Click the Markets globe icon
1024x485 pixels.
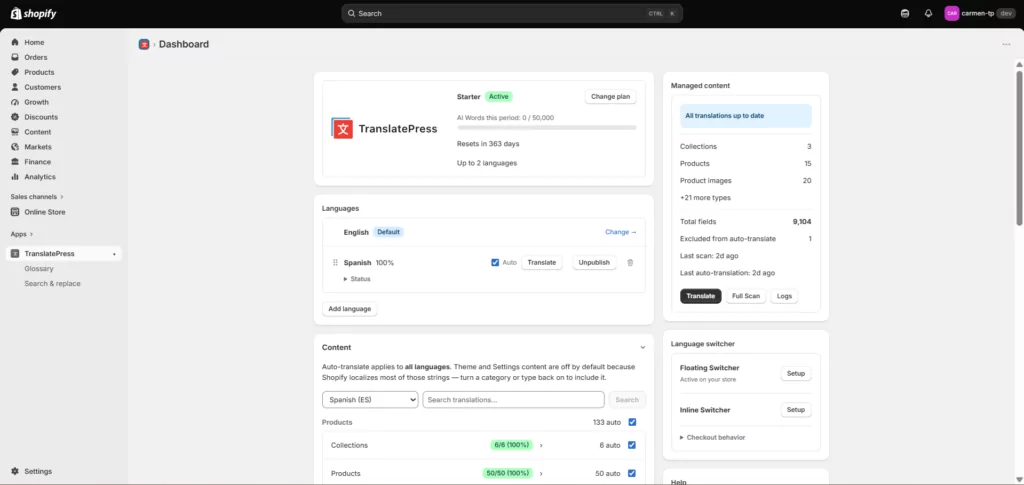click(15, 147)
